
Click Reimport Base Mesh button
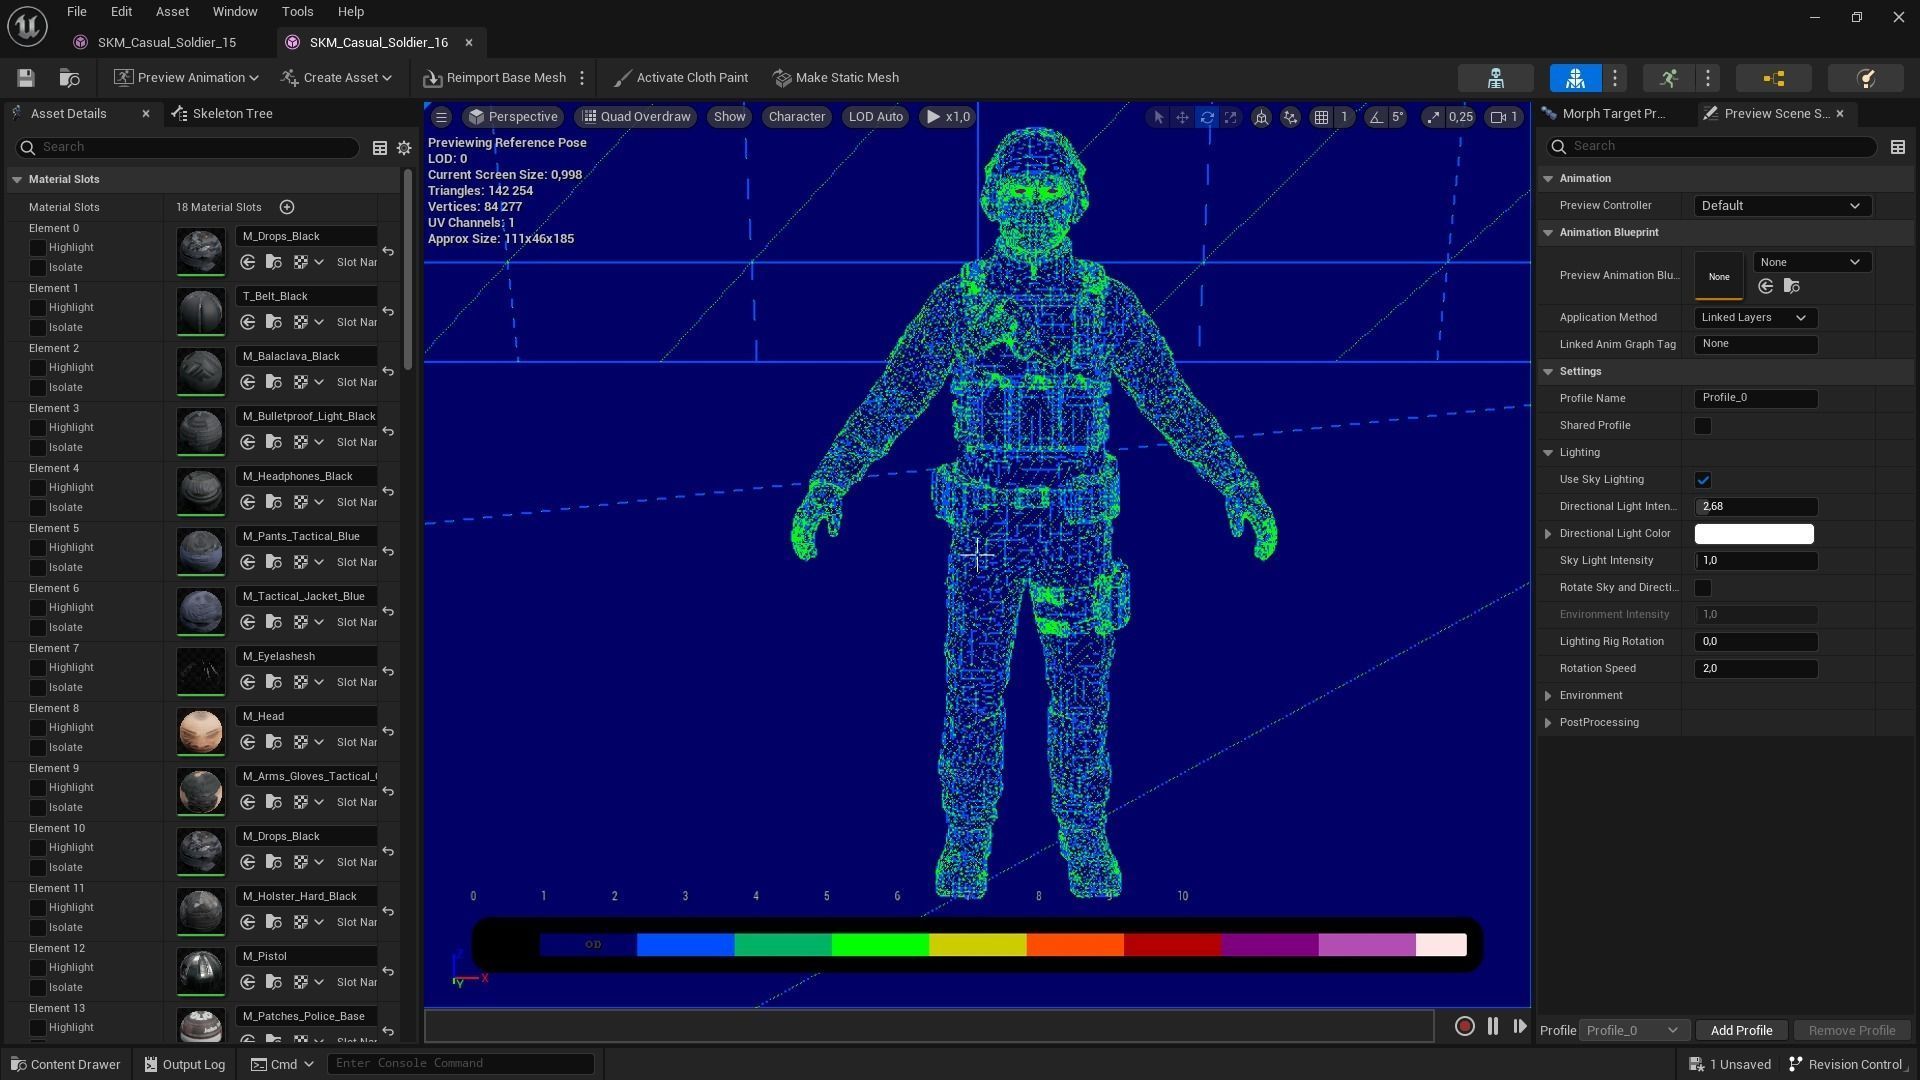495,78
